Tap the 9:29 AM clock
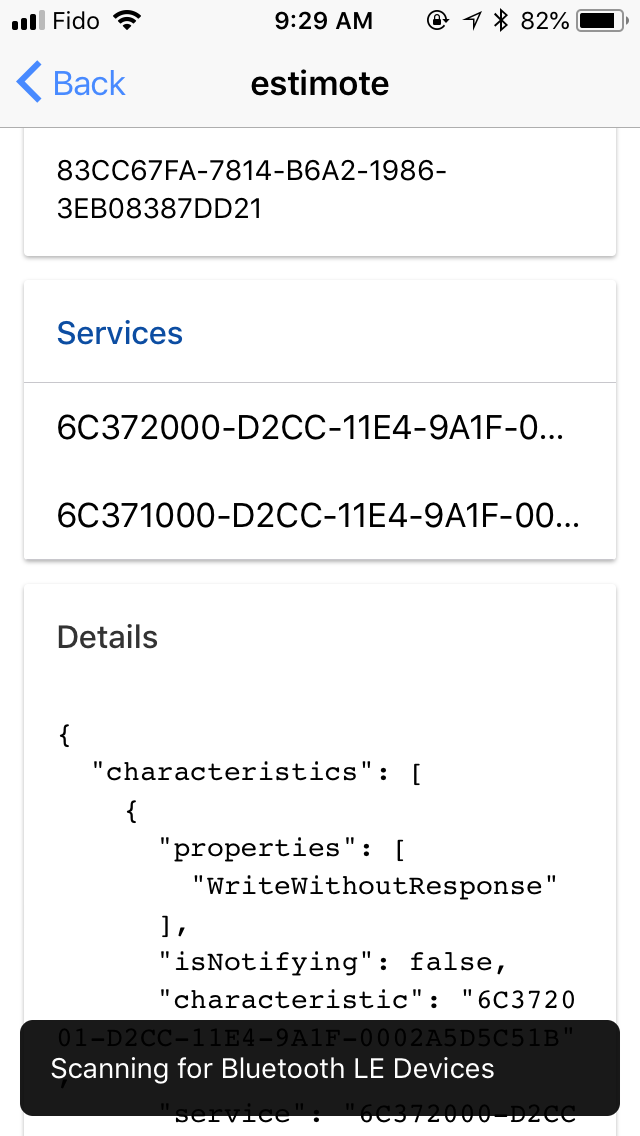 pyautogui.click(x=322, y=21)
